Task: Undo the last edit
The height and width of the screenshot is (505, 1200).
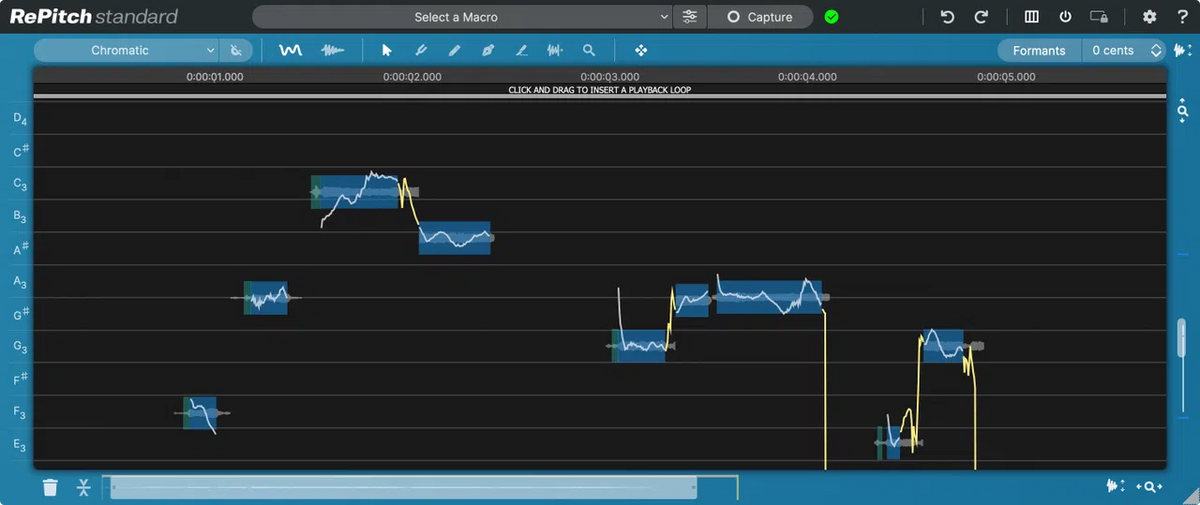Action: click(x=947, y=17)
